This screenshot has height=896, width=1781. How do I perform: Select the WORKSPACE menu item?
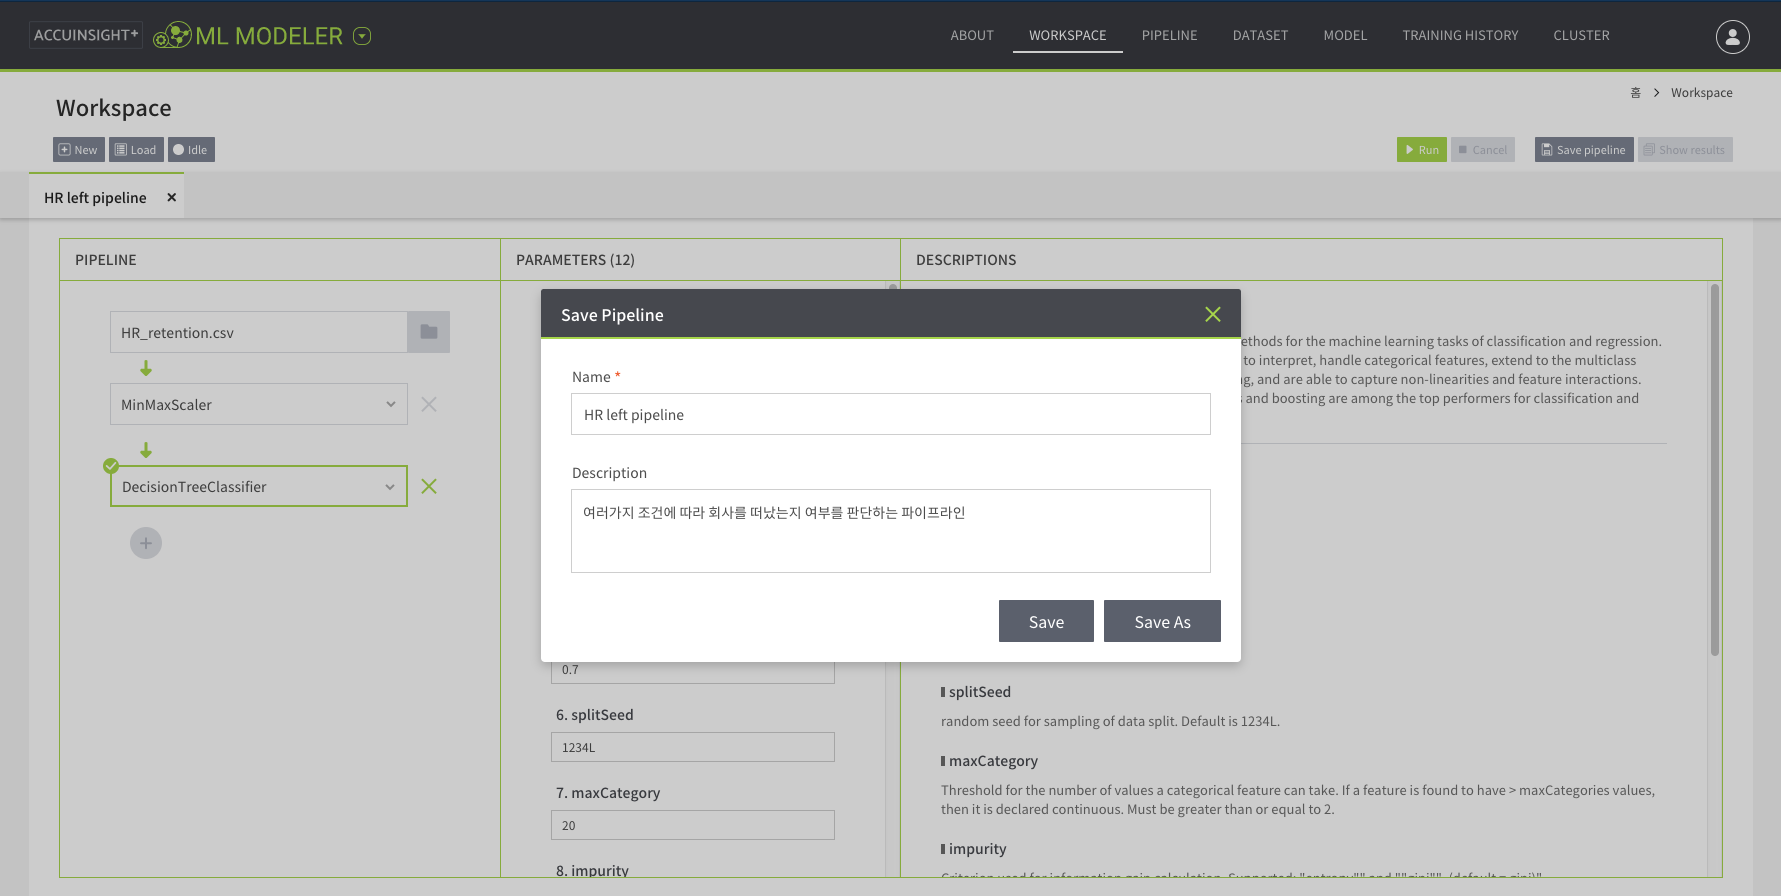[x=1068, y=35]
